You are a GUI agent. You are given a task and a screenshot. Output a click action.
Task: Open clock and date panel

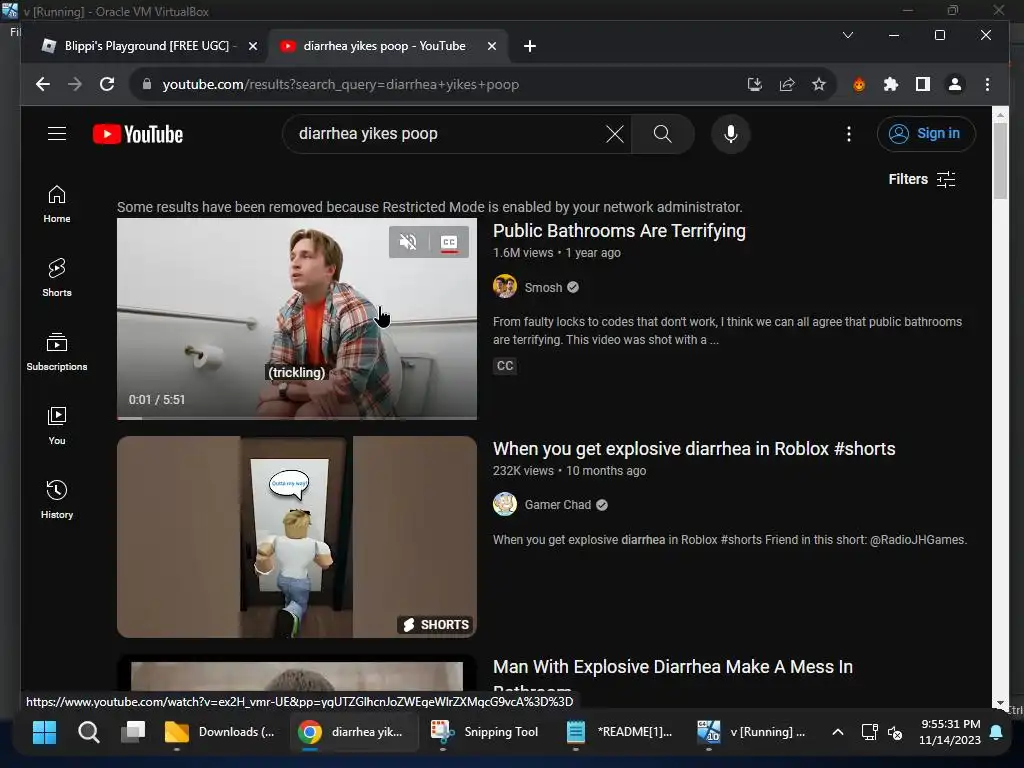950,732
